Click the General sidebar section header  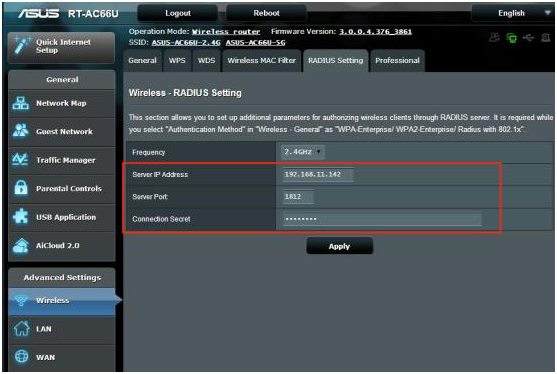coord(62,80)
